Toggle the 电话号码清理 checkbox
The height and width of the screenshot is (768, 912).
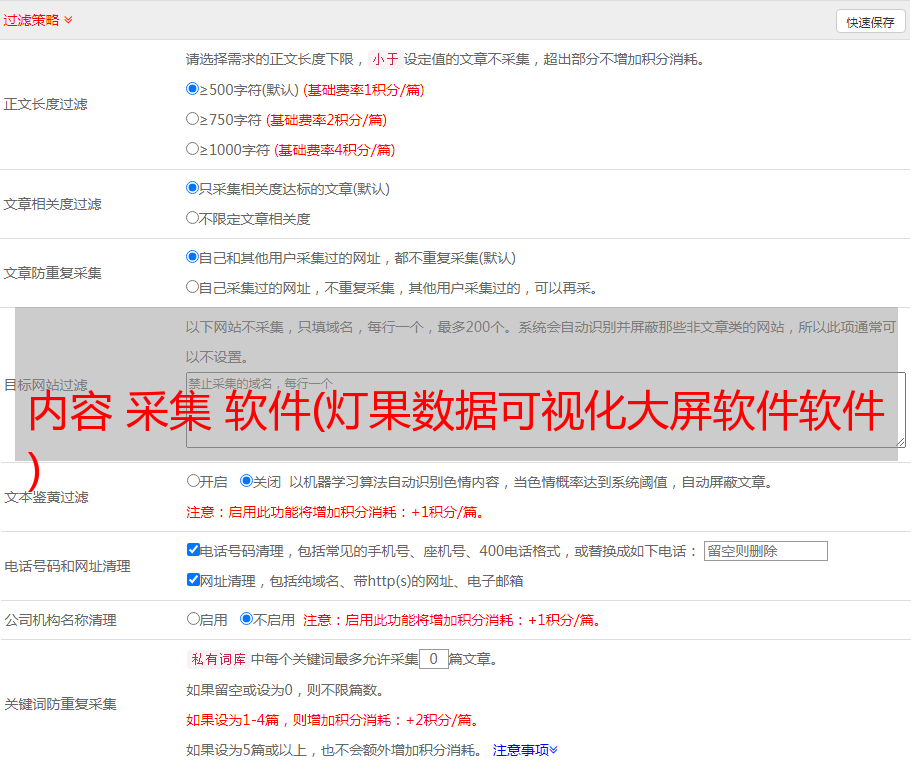pos(193,550)
